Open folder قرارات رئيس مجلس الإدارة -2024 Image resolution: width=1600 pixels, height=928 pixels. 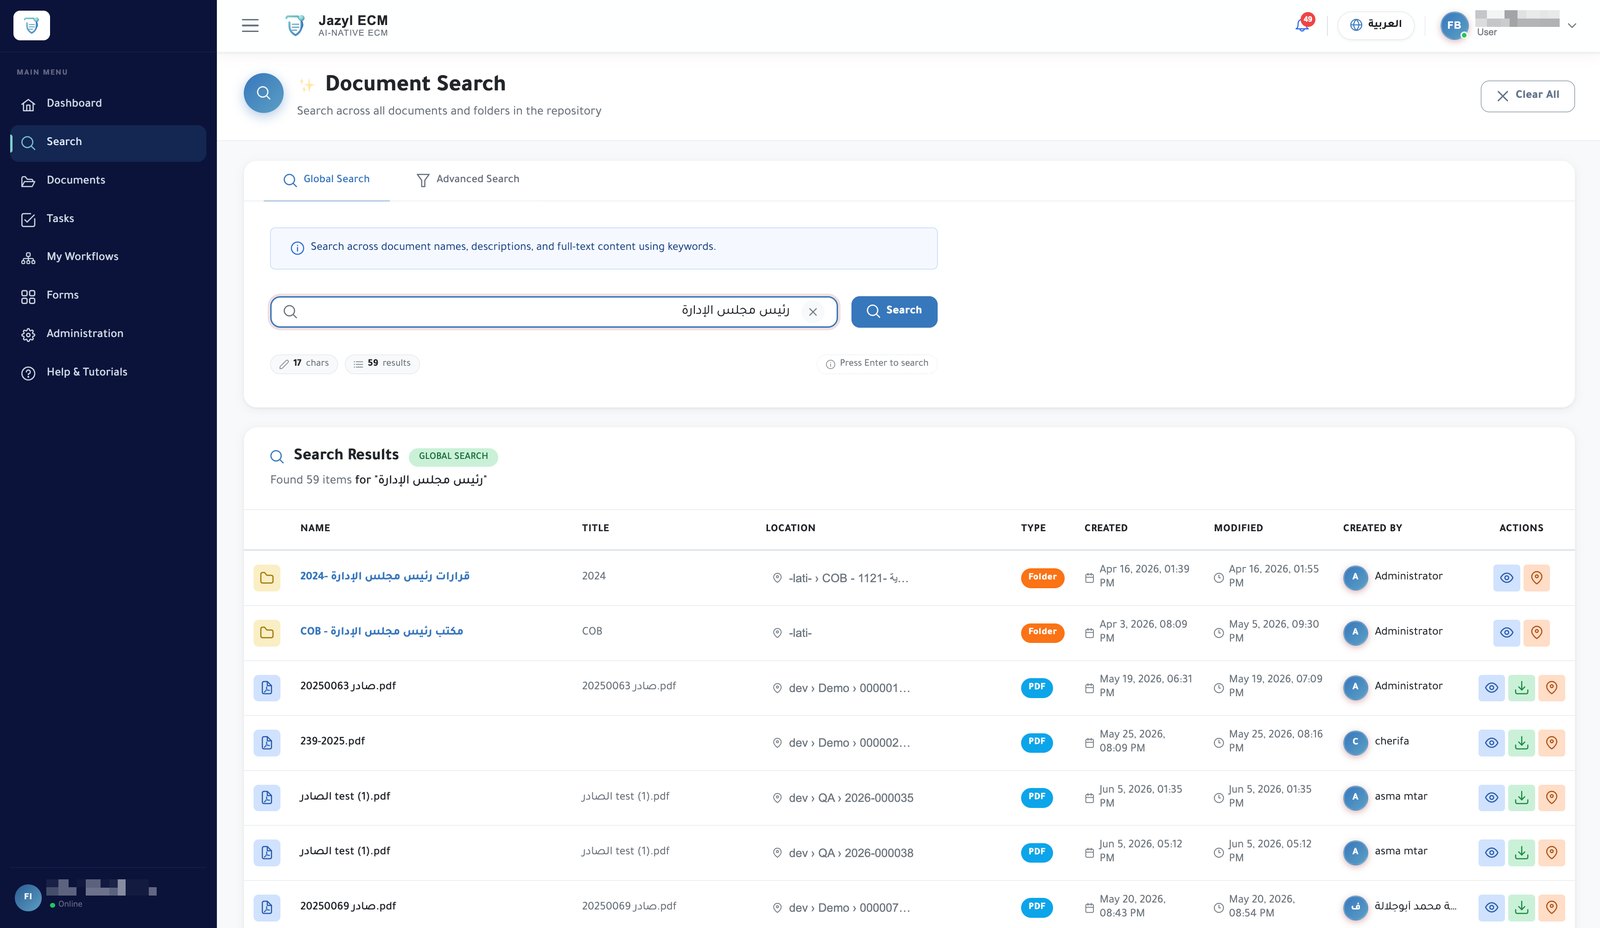[385, 577]
